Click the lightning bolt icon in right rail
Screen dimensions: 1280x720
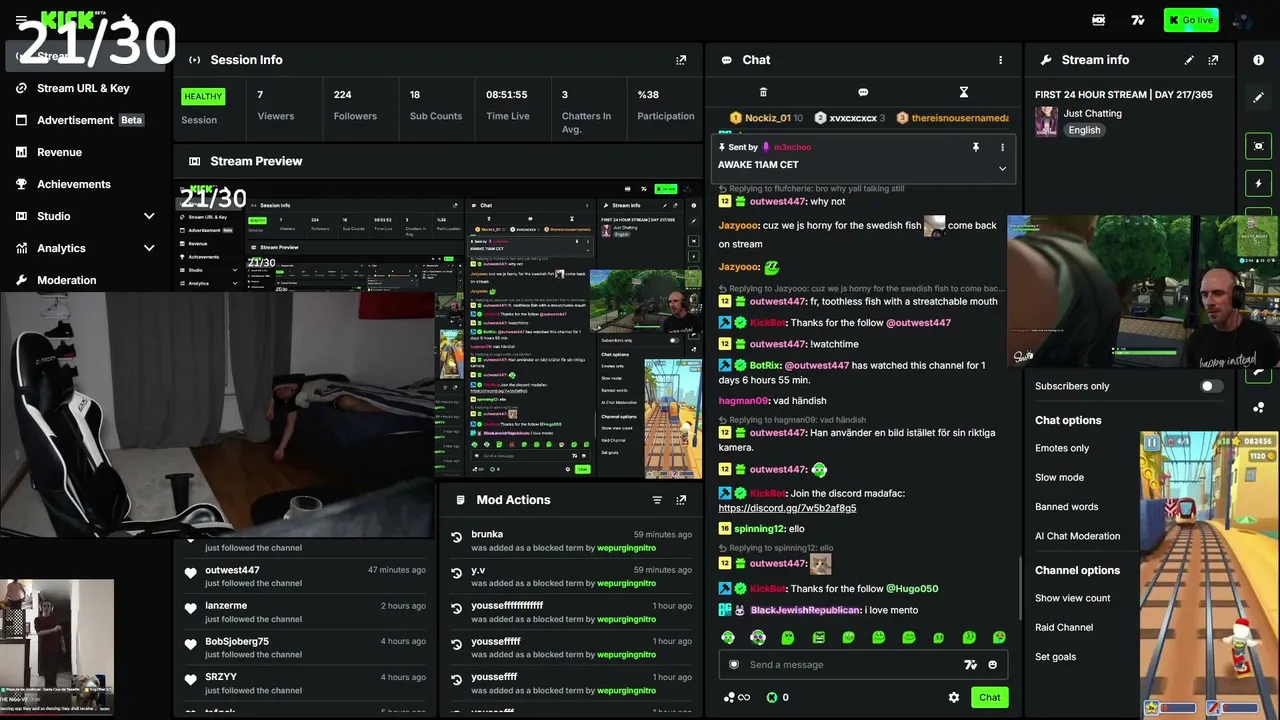click(x=1259, y=184)
